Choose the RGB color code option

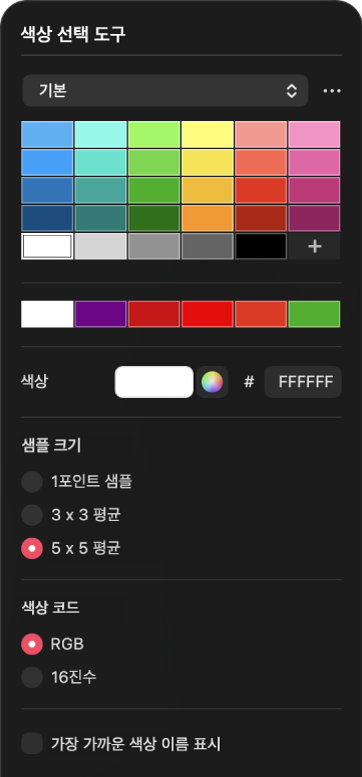pos(32,644)
